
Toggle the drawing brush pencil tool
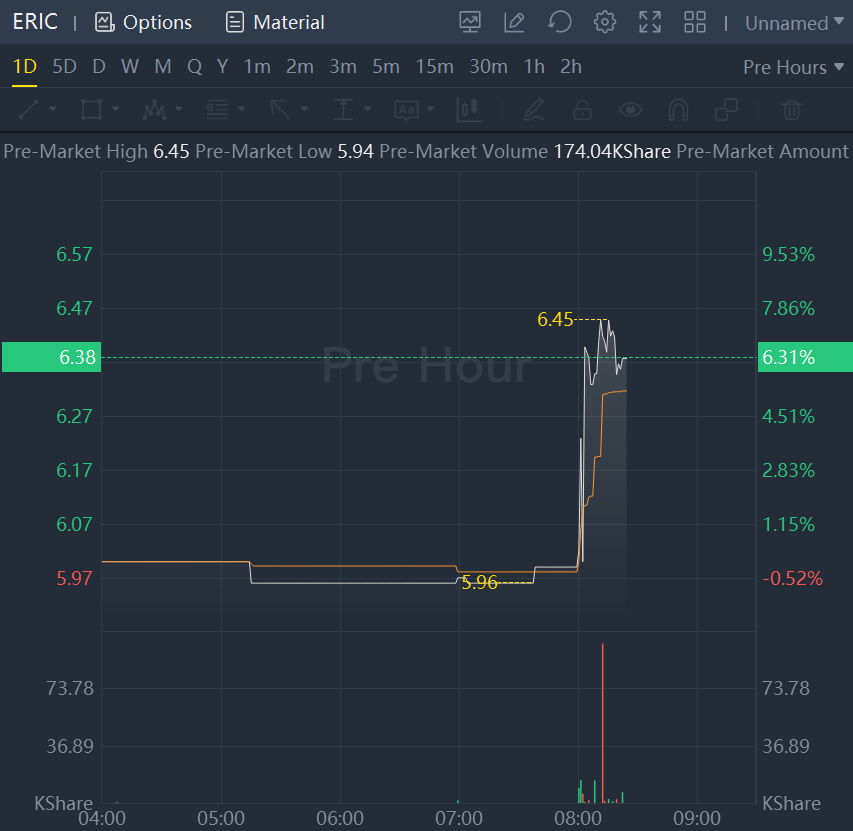click(x=533, y=109)
